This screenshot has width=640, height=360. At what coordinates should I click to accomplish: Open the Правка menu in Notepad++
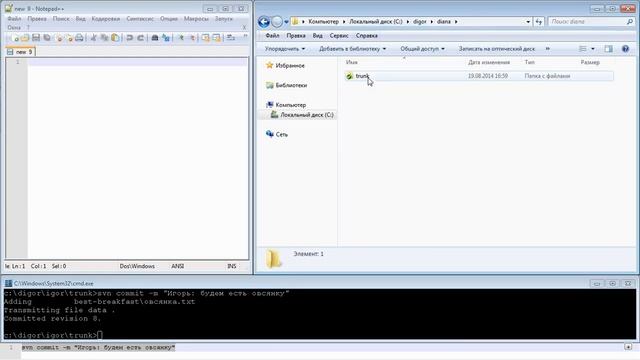pyautogui.click(x=37, y=19)
